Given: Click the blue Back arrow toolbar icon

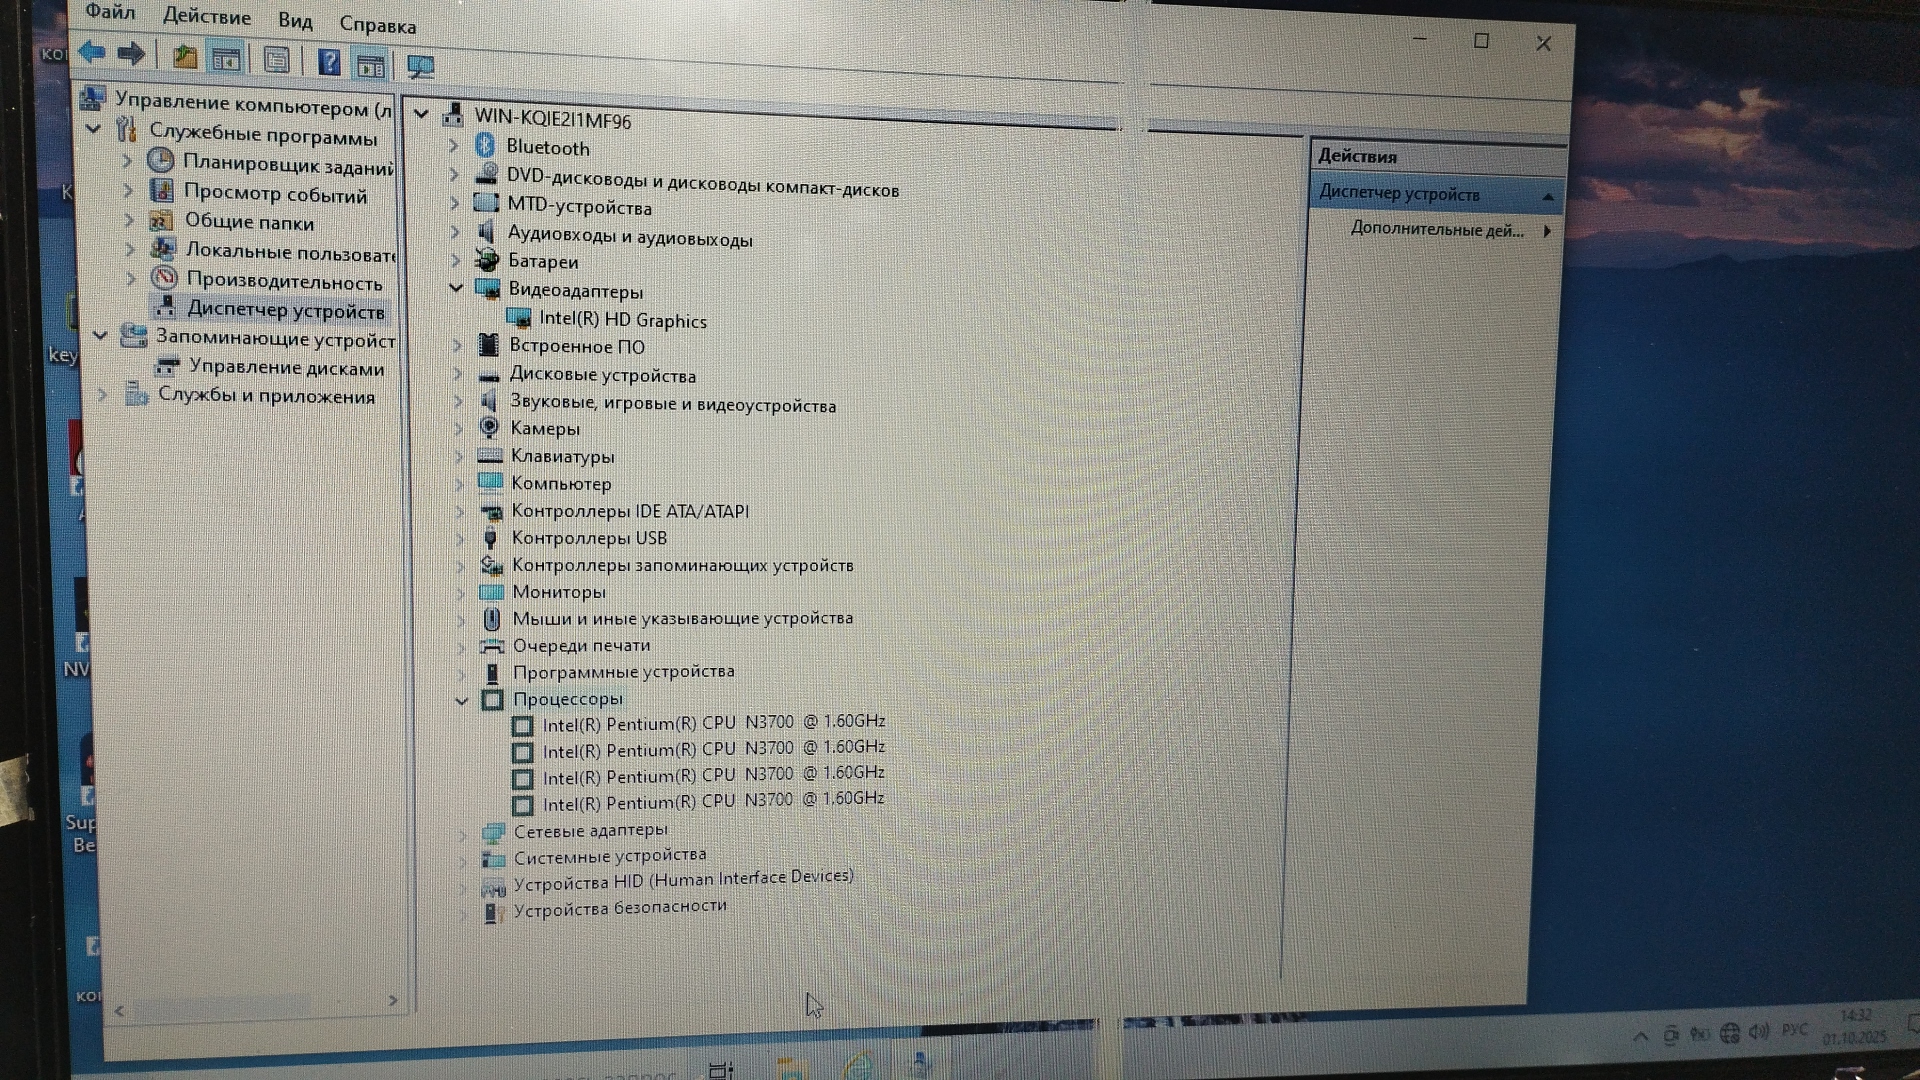Looking at the screenshot, I should pyautogui.click(x=92, y=53).
